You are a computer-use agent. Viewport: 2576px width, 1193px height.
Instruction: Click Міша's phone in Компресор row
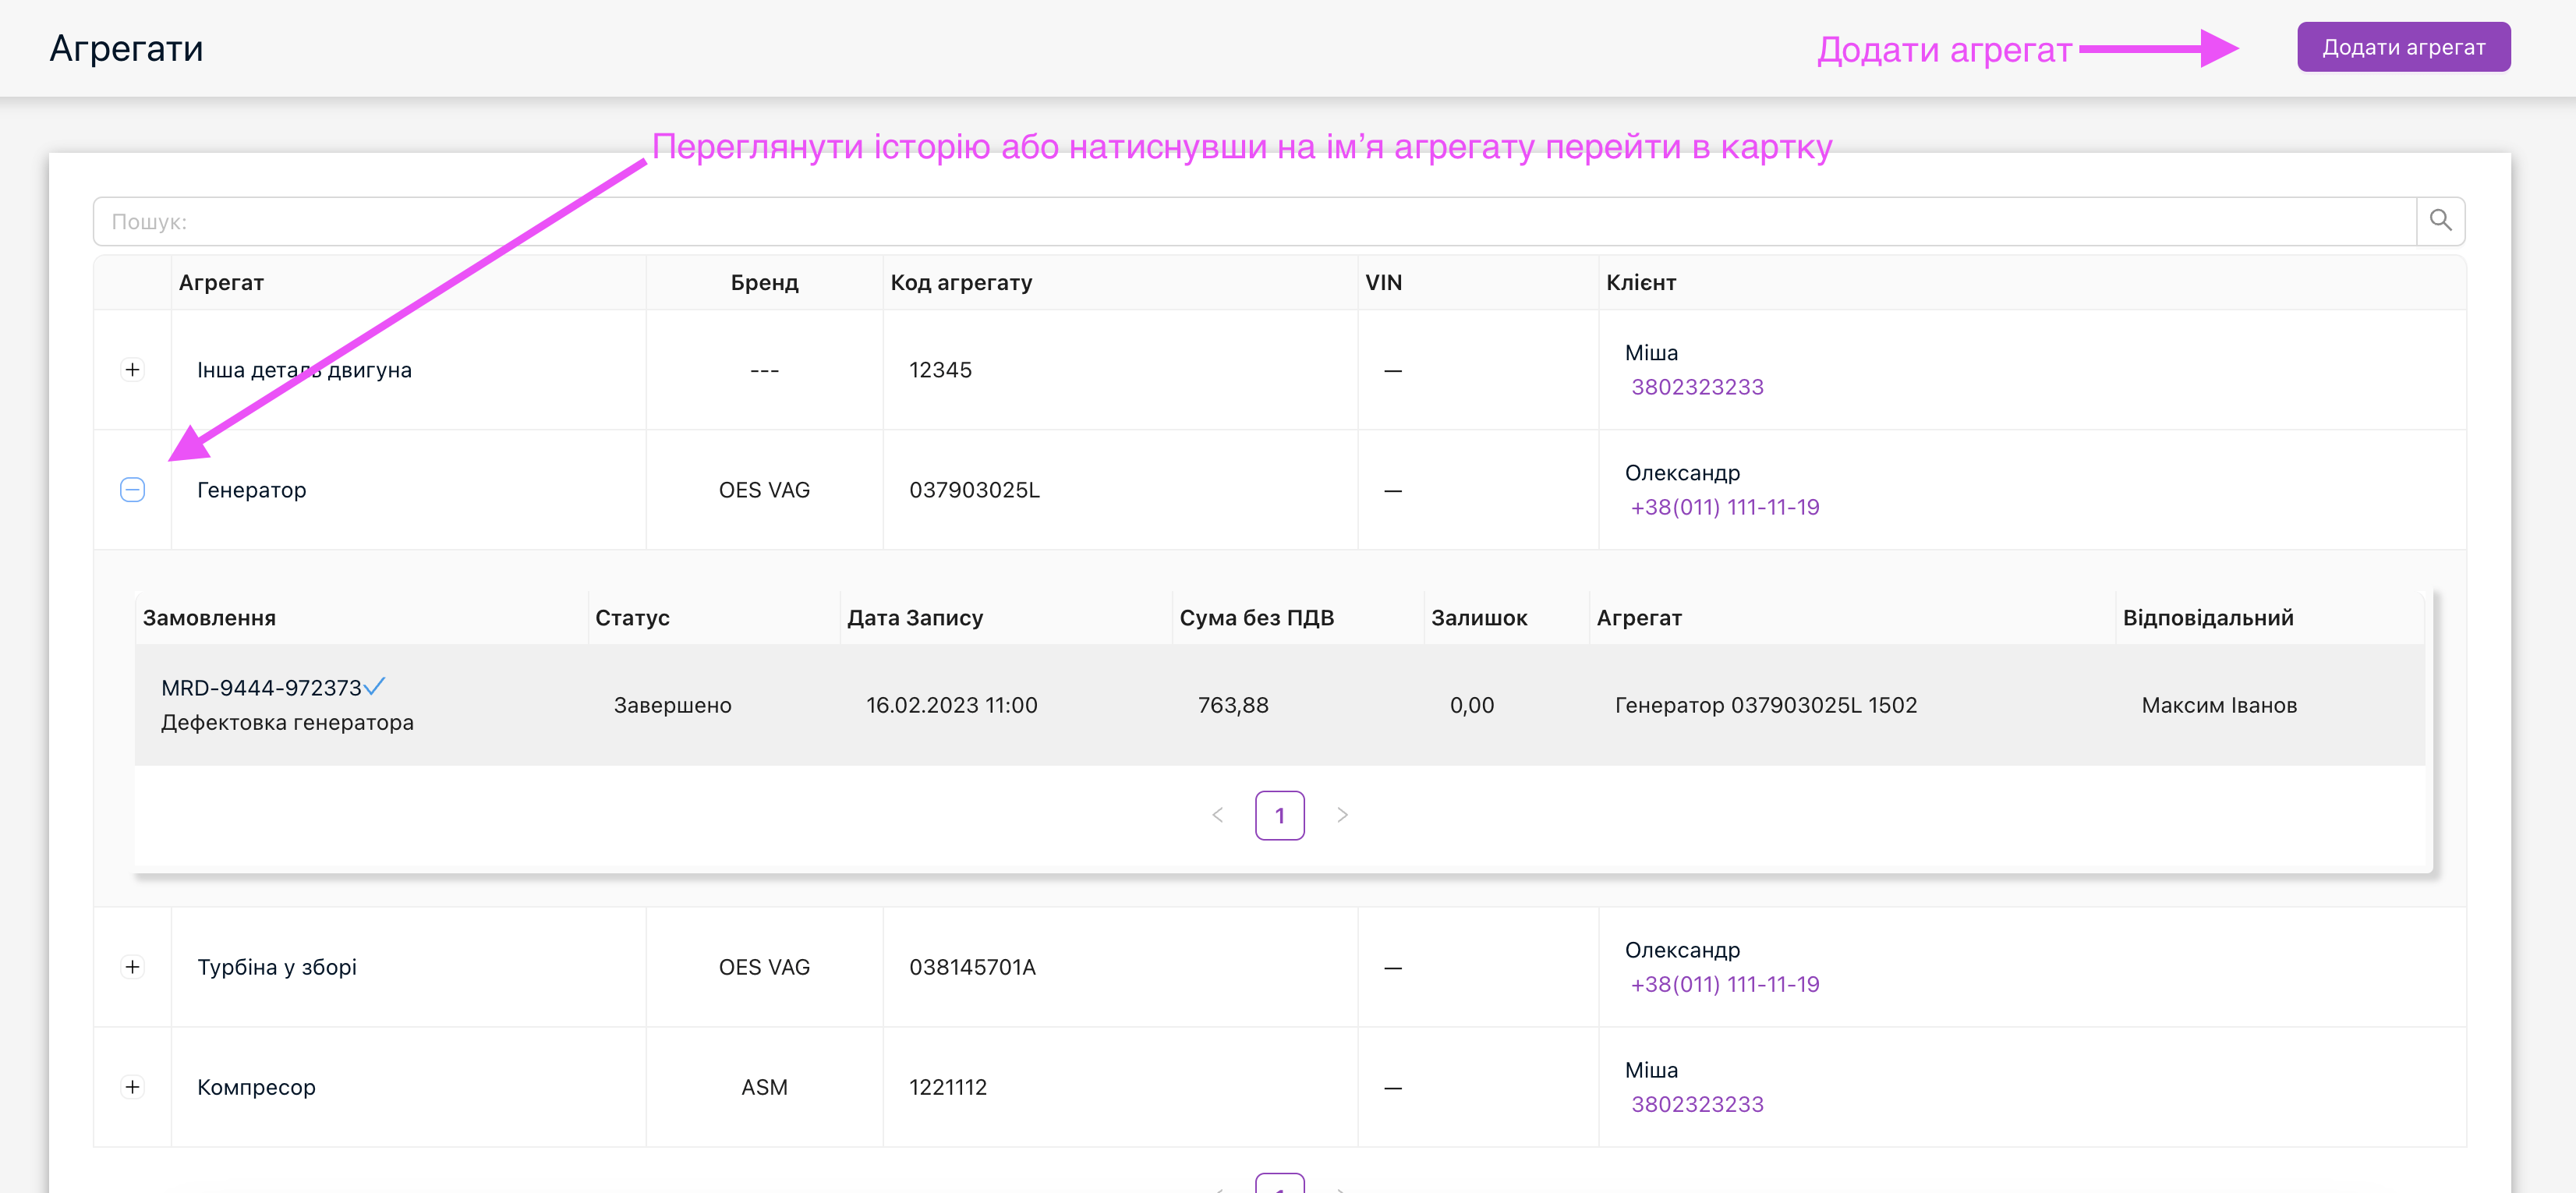(x=1697, y=1104)
